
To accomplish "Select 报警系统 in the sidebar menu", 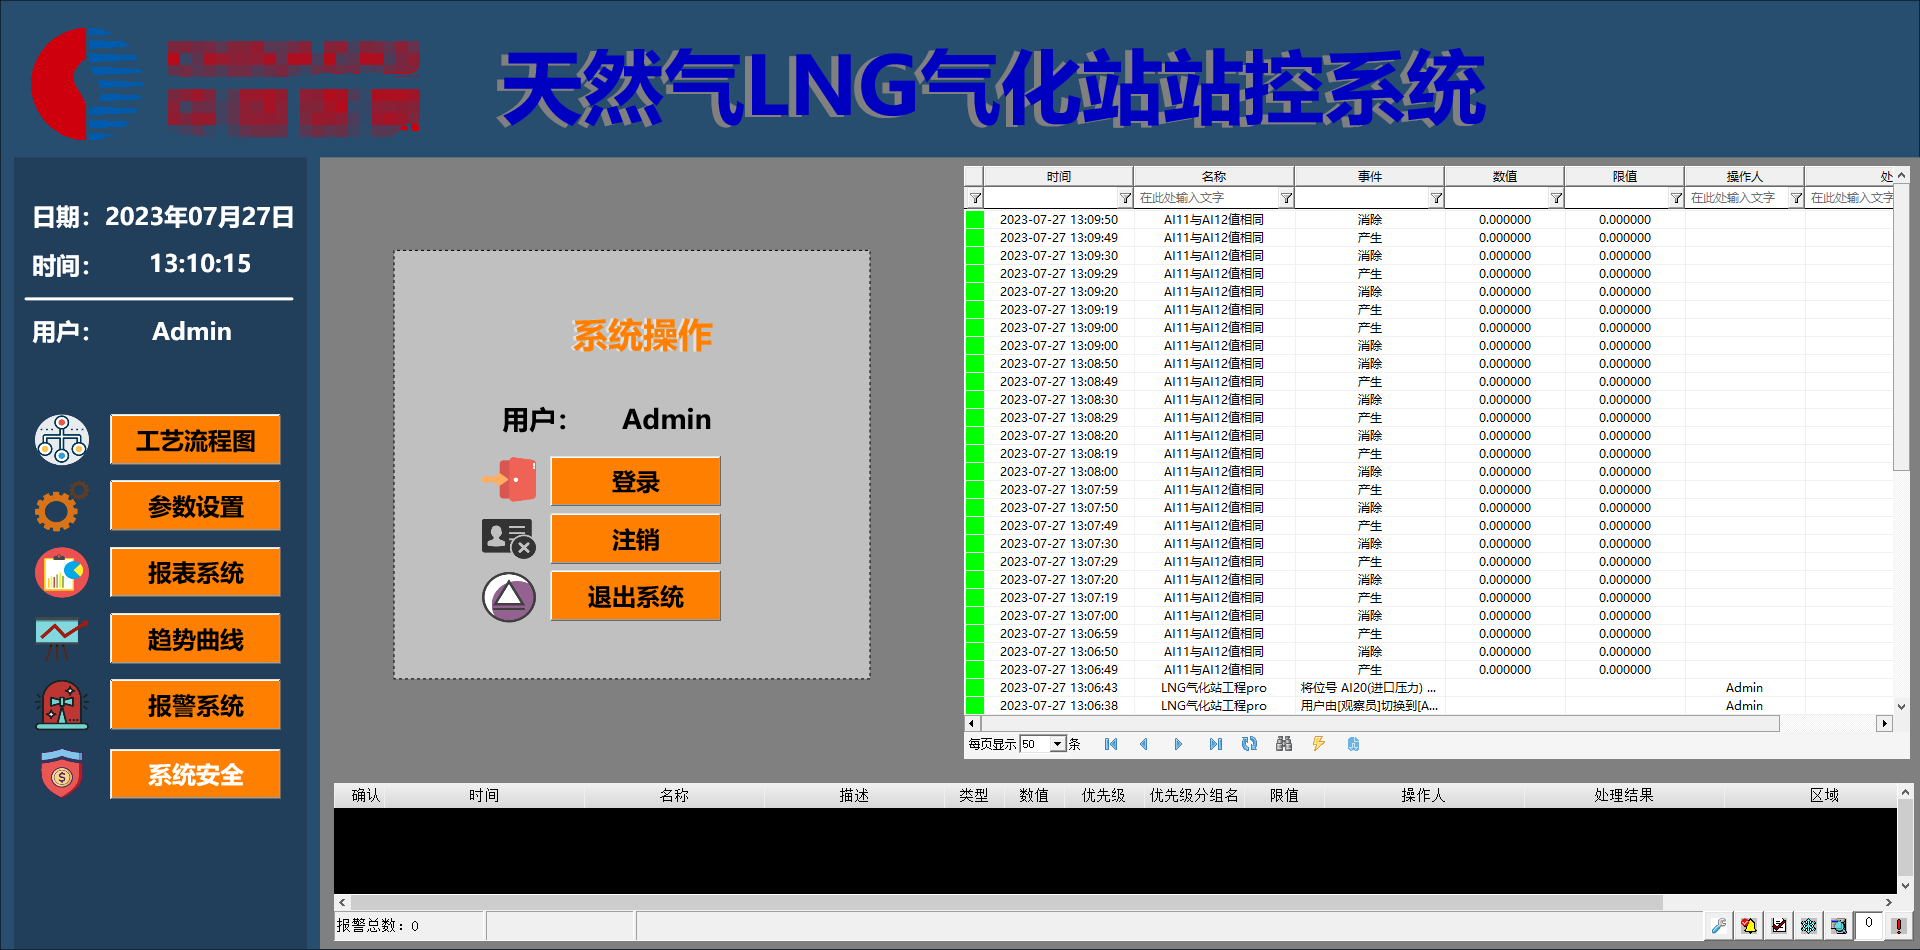I will (x=194, y=705).
